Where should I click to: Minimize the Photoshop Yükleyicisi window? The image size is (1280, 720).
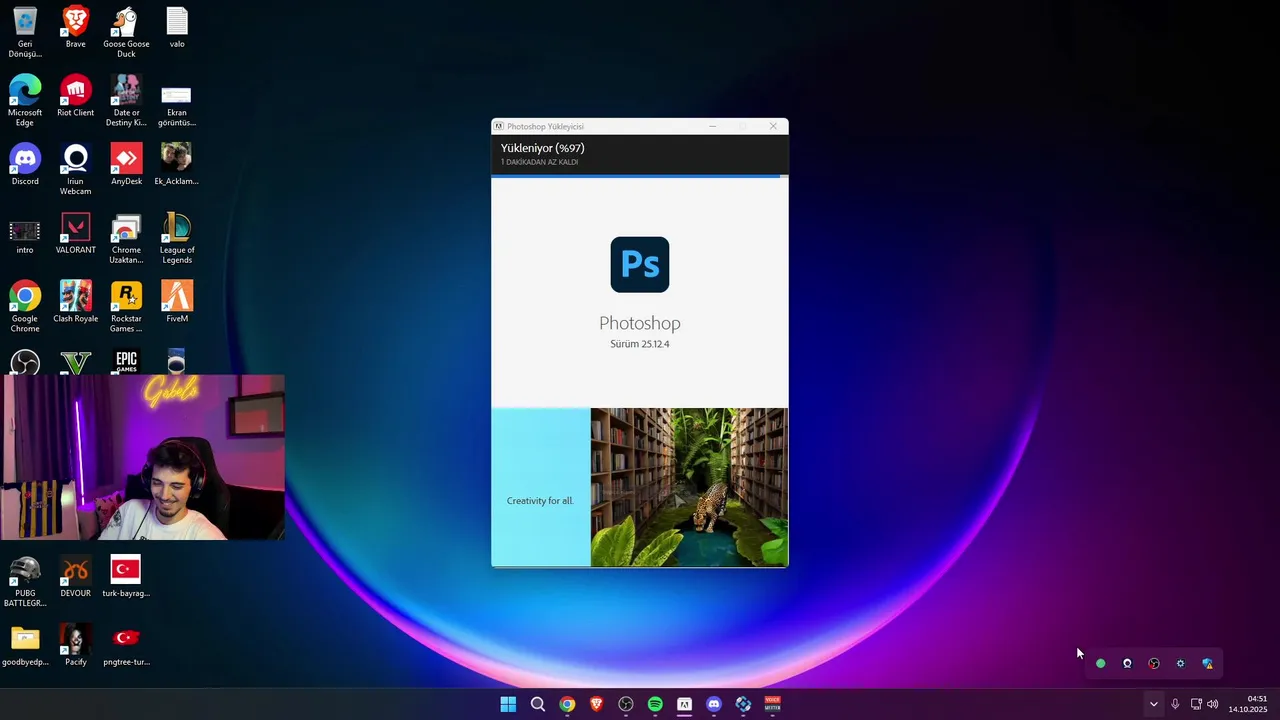tap(713, 126)
